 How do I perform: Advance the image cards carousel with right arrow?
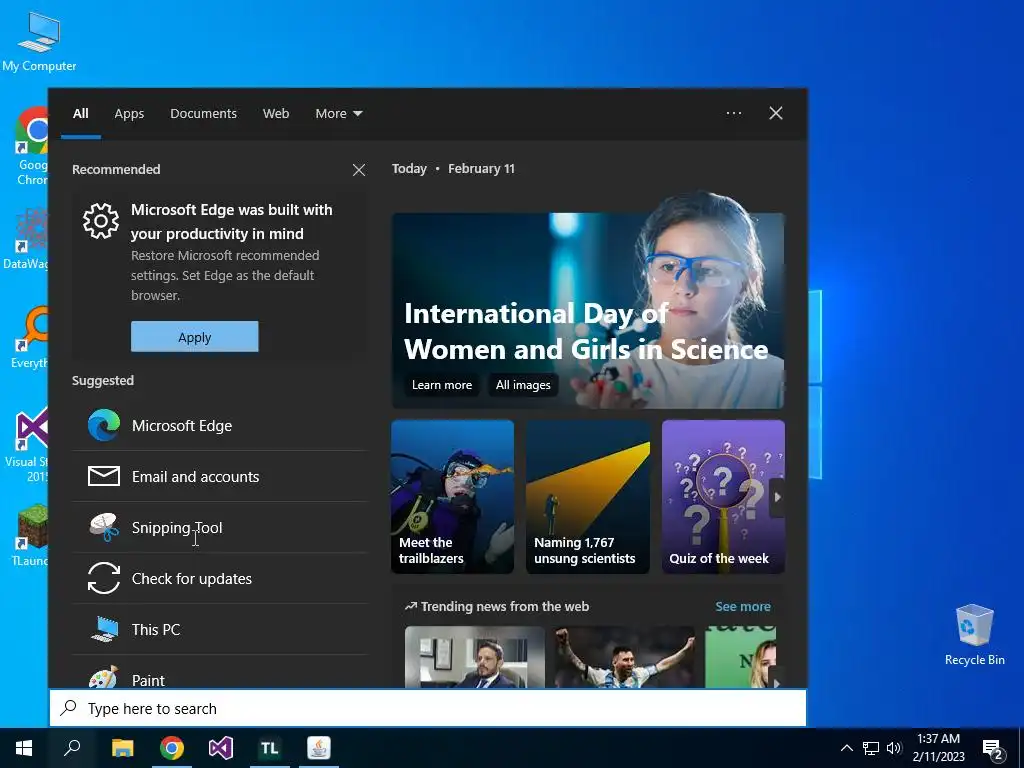[x=777, y=497]
